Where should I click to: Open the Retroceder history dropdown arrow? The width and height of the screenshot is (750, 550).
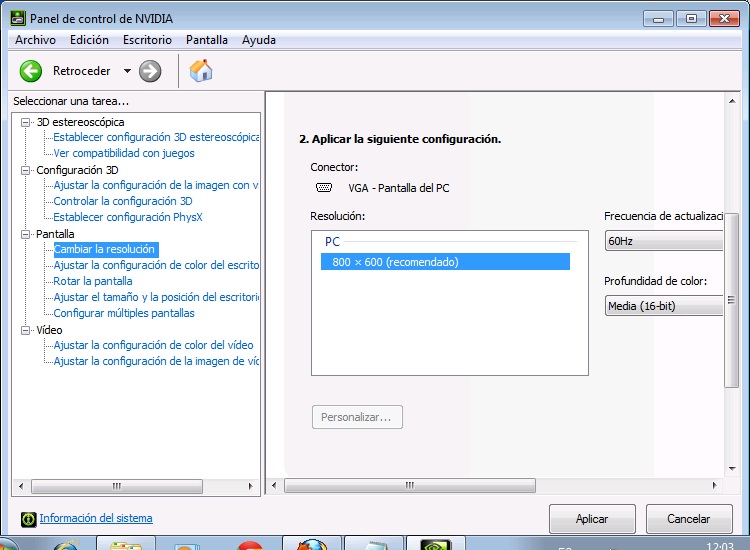(x=127, y=71)
